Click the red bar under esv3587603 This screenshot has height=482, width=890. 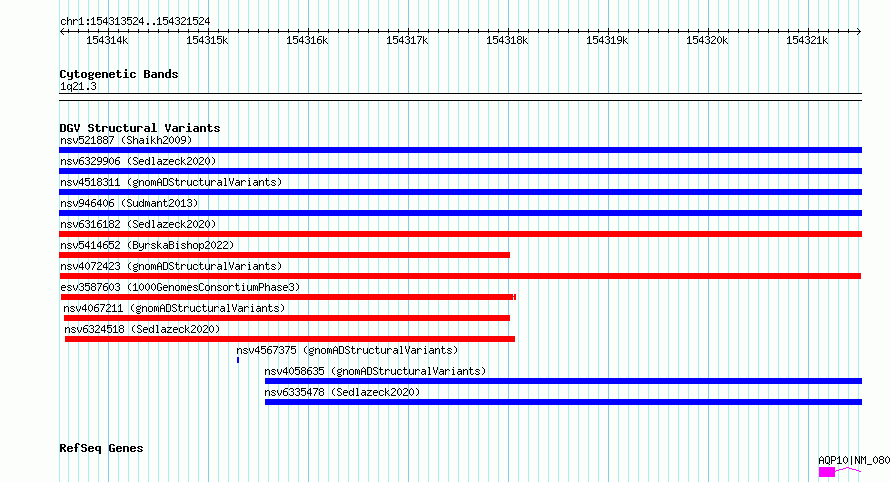pos(288,297)
